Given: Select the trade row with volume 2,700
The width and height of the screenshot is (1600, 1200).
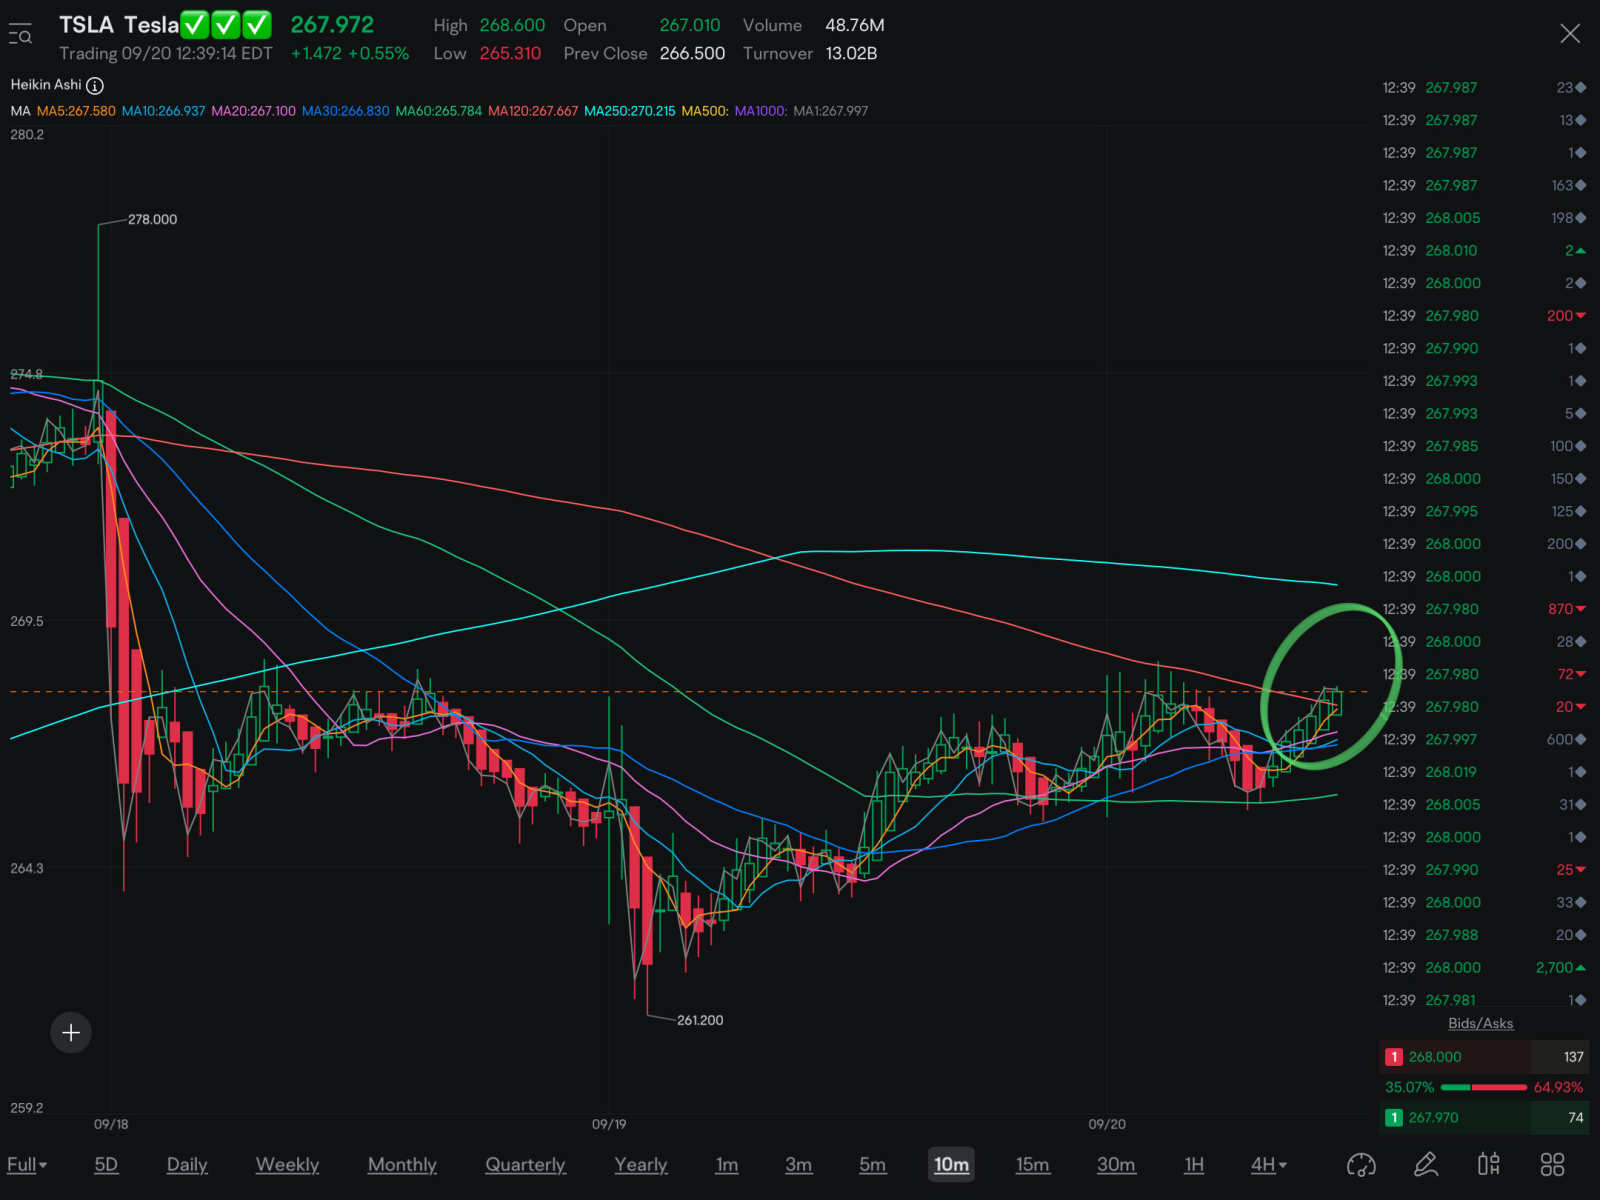Looking at the screenshot, I should pos(1484,968).
